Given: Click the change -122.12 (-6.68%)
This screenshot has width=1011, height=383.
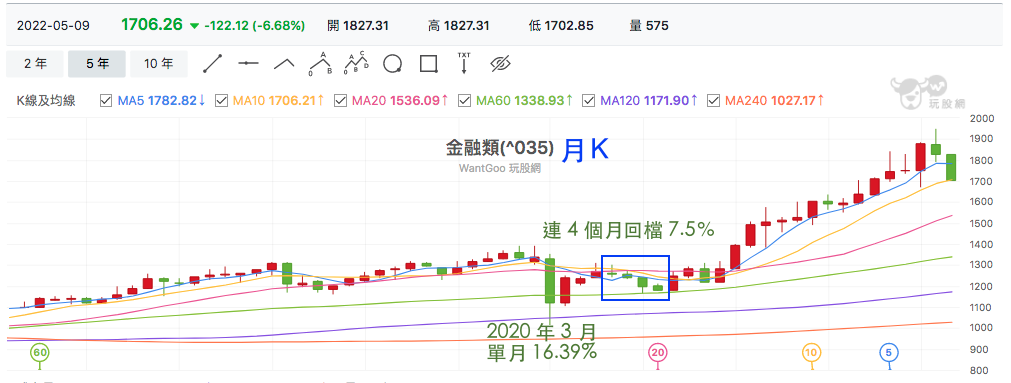Looking at the screenshot, I should pyautogui.click(x=255, y=26).
